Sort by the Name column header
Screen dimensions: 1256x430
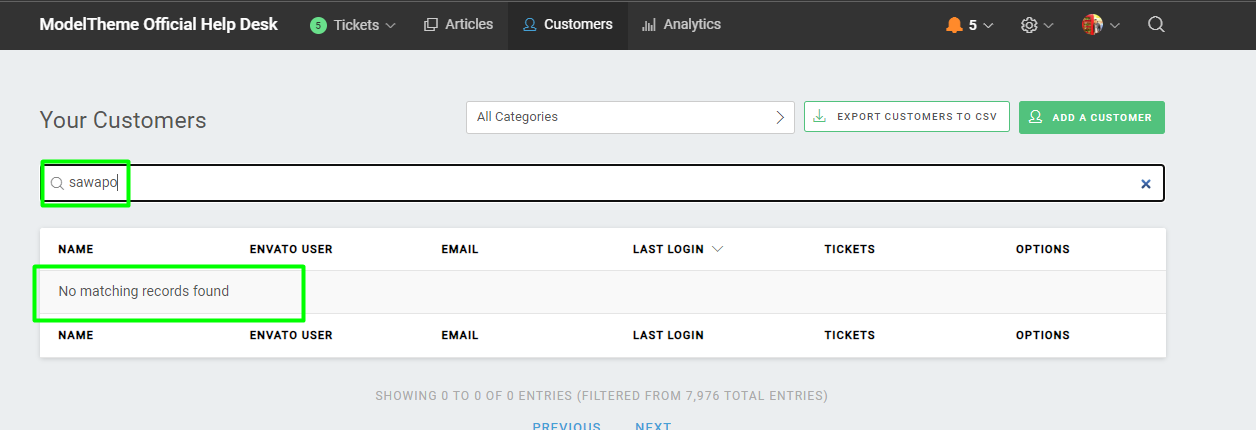click(x=76, y=249)
